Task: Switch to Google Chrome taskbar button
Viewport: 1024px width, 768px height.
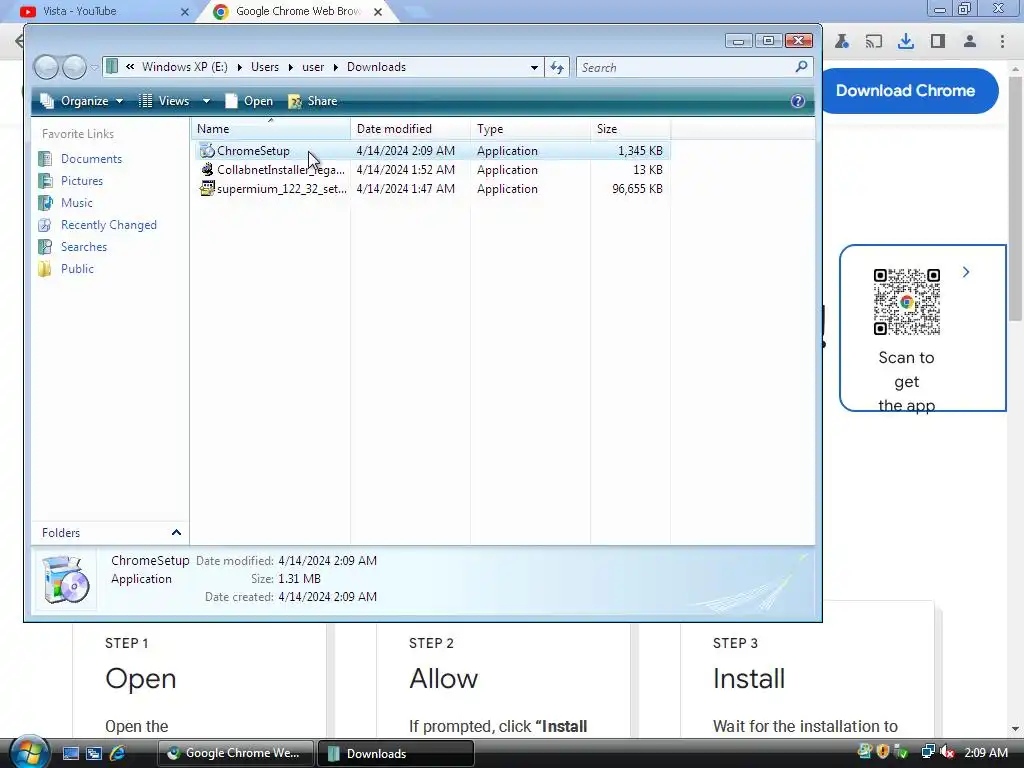Action: click(x=236, y=753)
